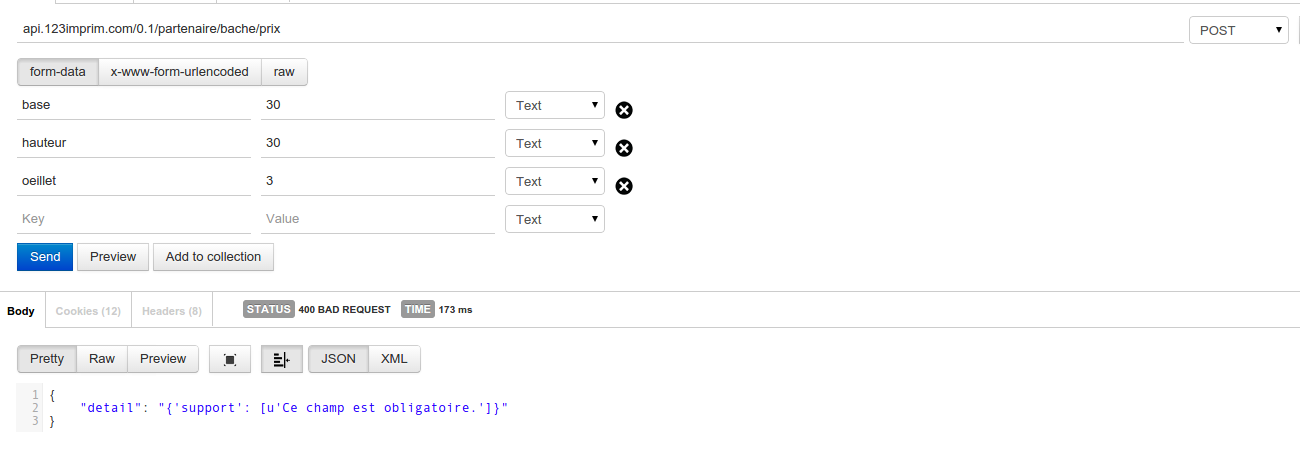This screenshot has width=1300, height=453.
Task: Remove the hauteur parameter row
Action: (623, 148)
